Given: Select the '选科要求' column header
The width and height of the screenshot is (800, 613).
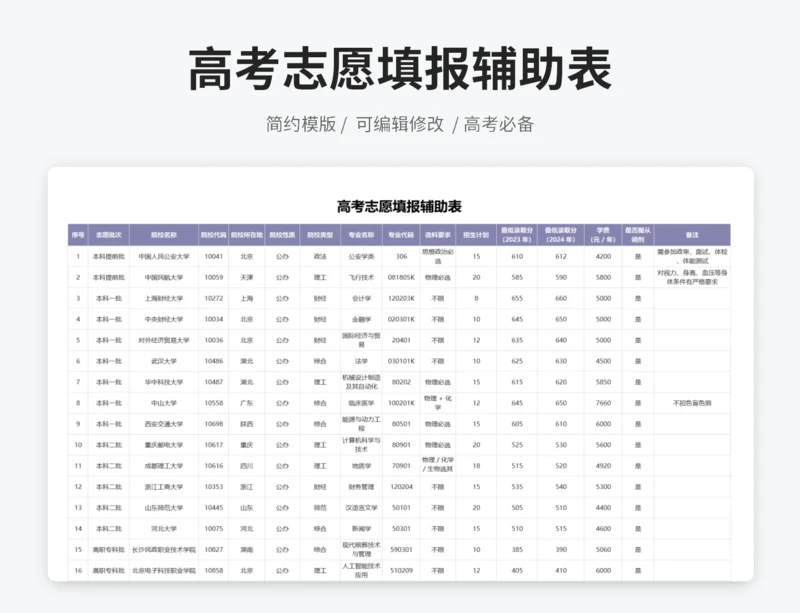Looking at the screenshot, I should (438, 235).
